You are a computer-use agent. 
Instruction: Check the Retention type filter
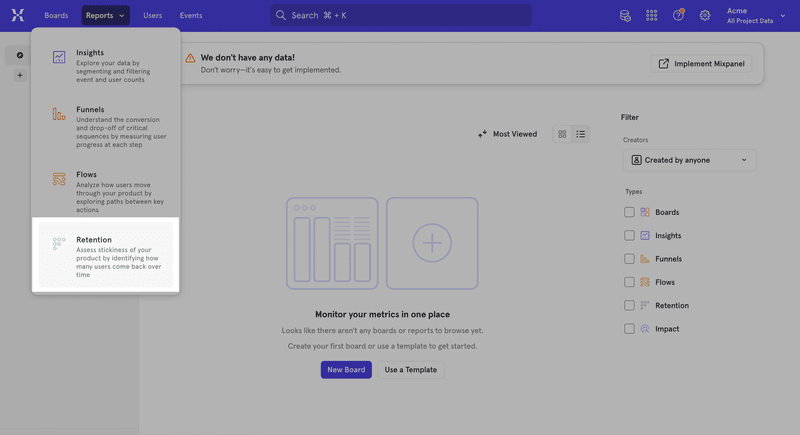coord(629,305)
